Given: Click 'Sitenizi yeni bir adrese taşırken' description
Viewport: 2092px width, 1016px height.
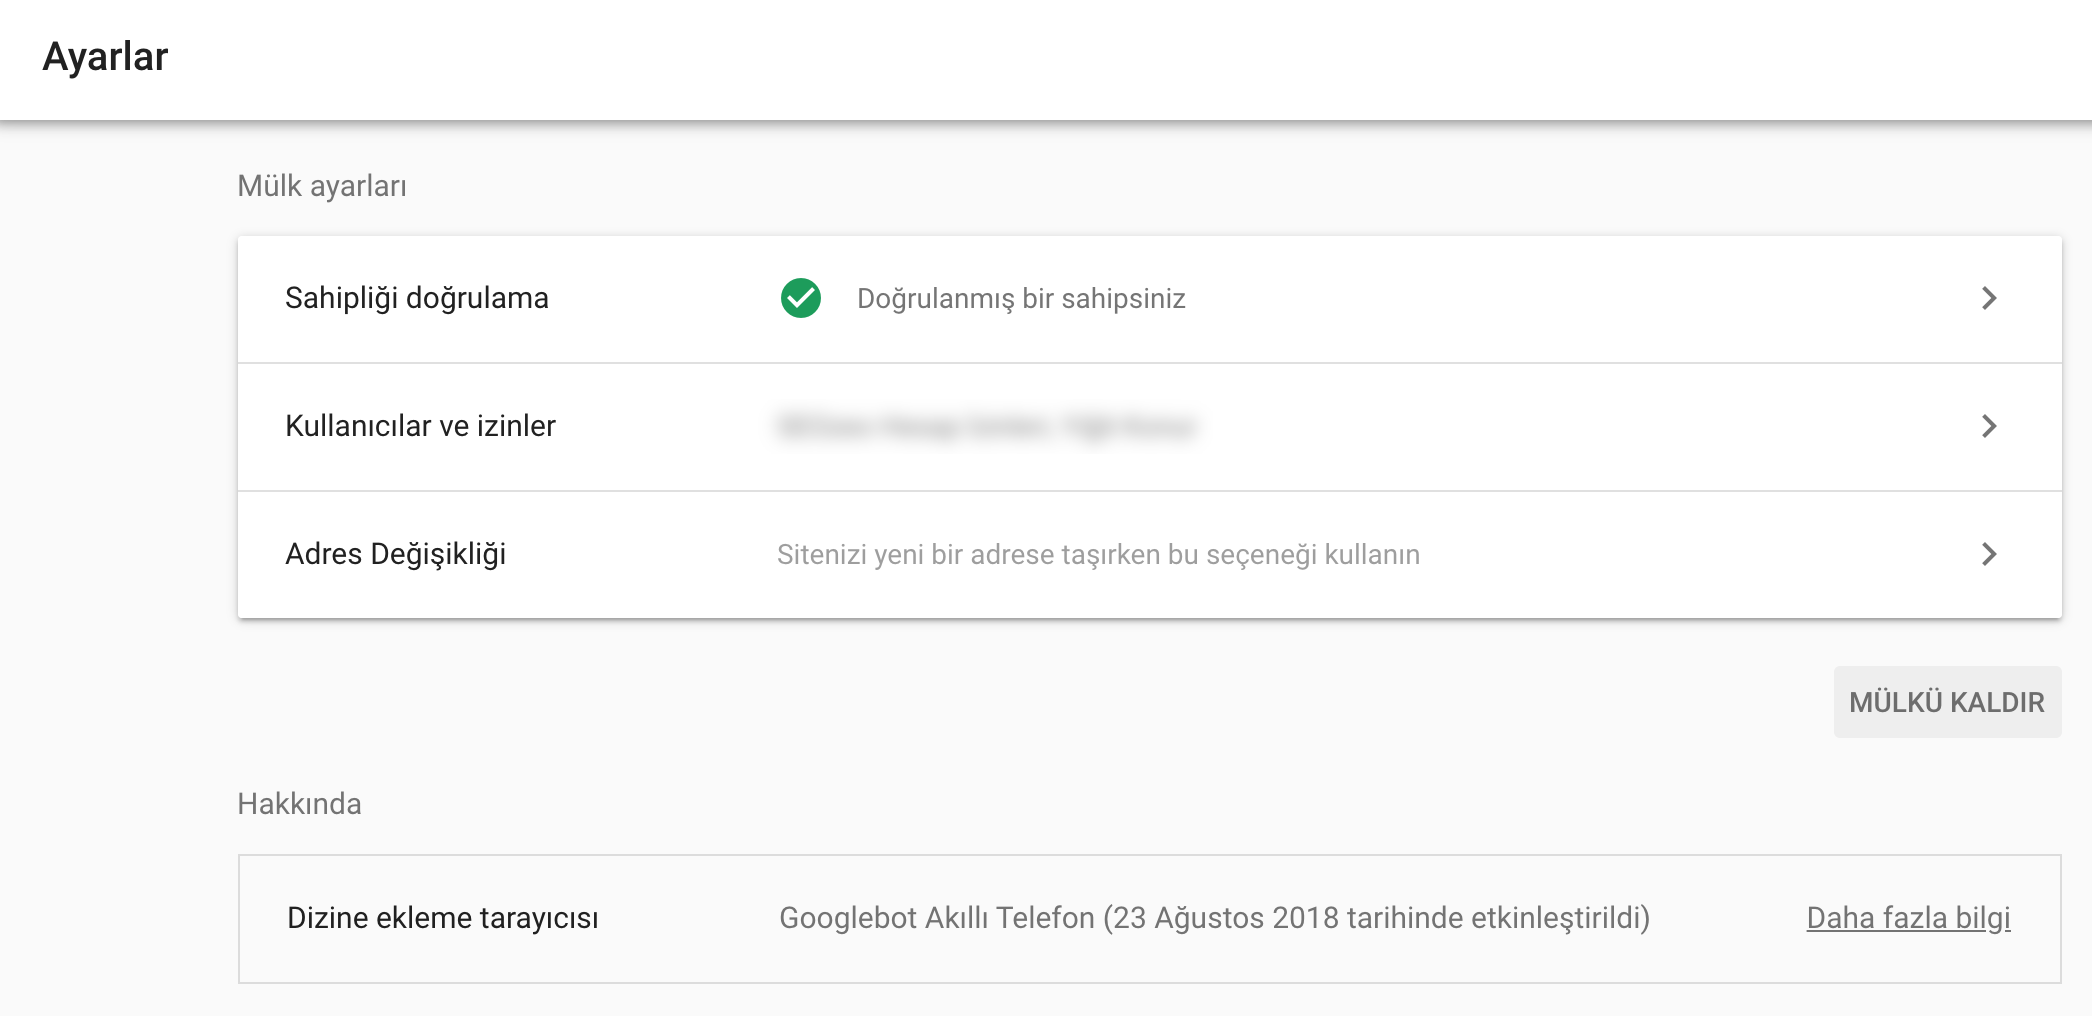Looking at the screenshot, I should click(984, 555).
